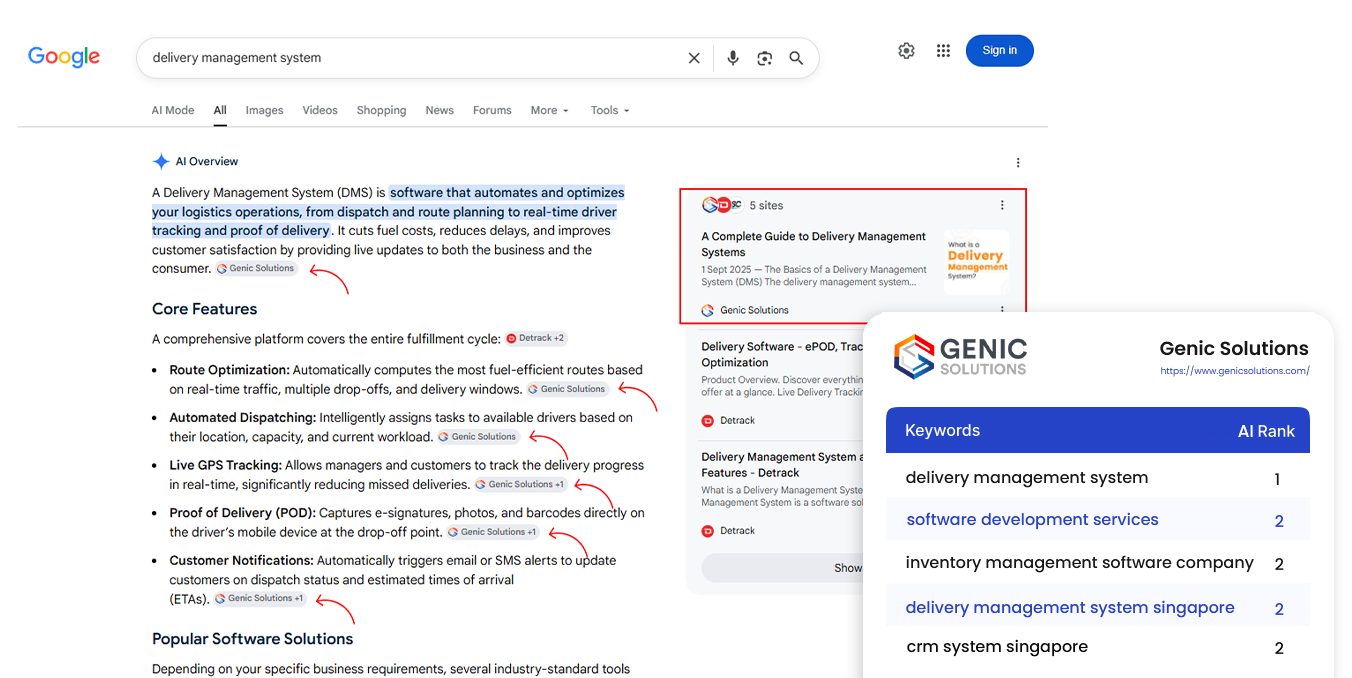Click the 'Keywords' column header
The image size is (1352, 678).
point(942,431)
